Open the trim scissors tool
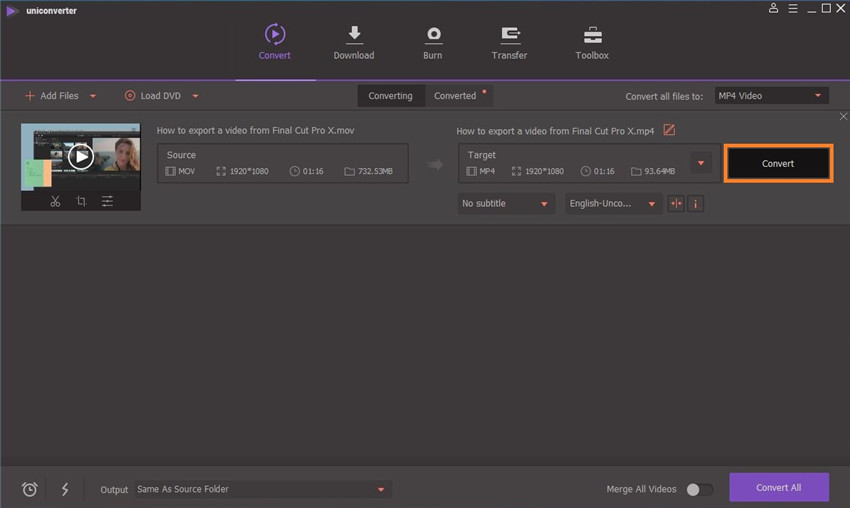850x508 pixels. [x=55, y=202]
